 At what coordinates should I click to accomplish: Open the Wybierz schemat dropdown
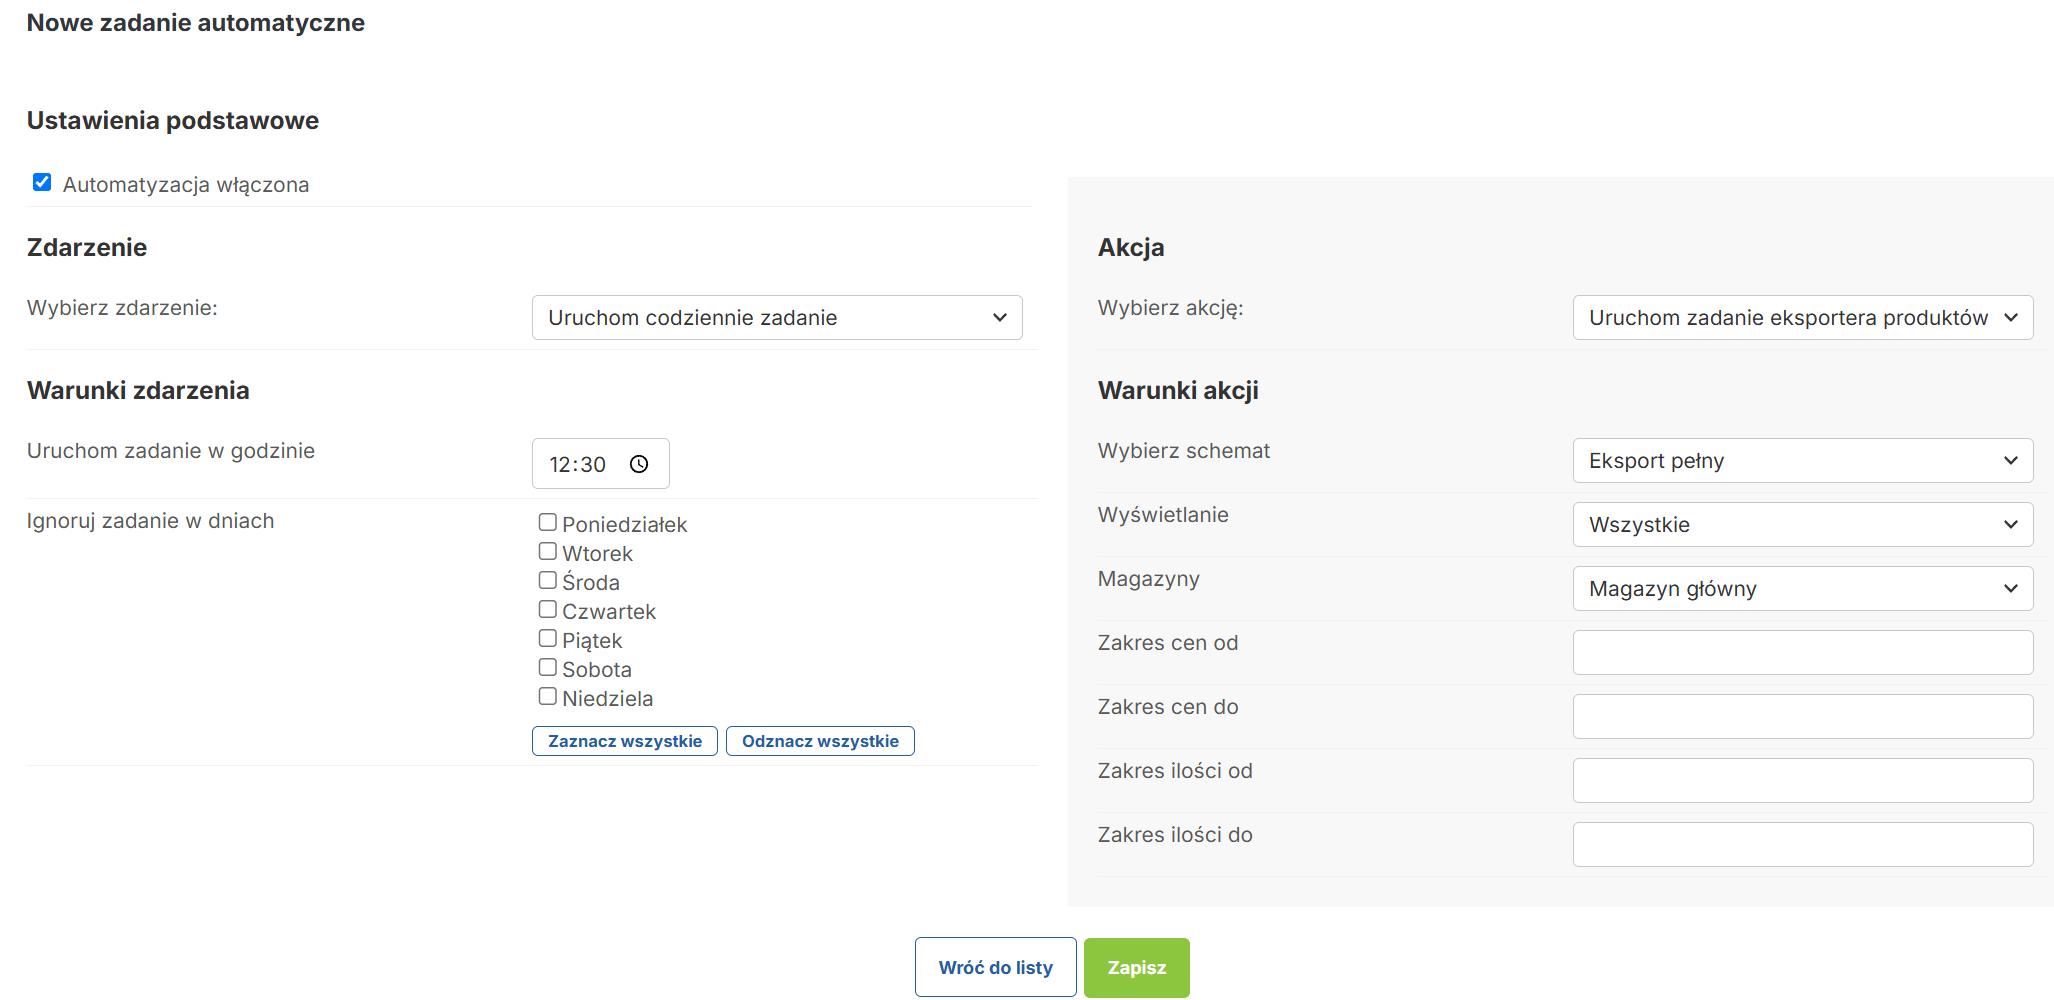click(1802, 461)
